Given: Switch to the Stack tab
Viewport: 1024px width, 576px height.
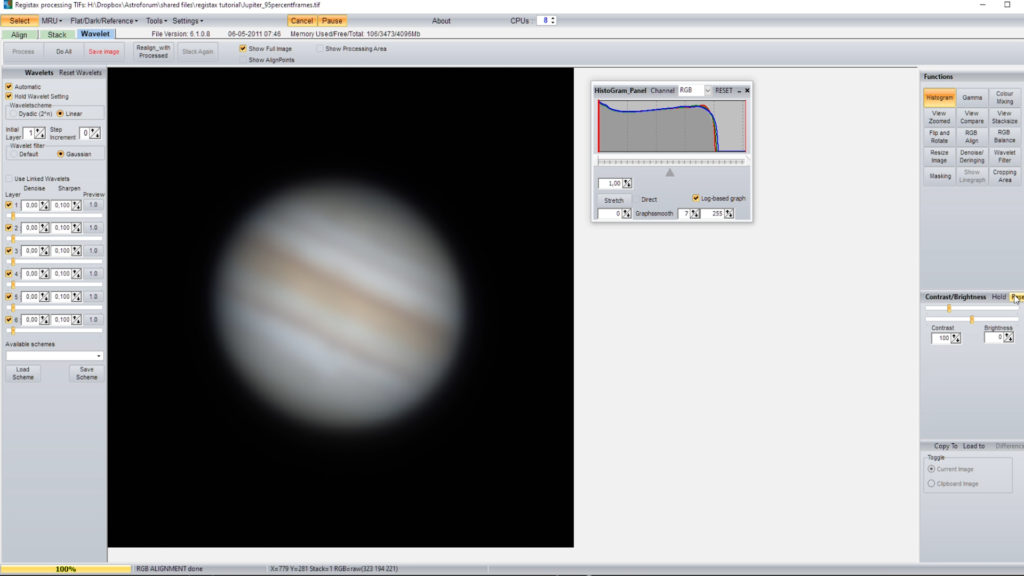Looking at the screenshot, I should [x=57, y=35].
